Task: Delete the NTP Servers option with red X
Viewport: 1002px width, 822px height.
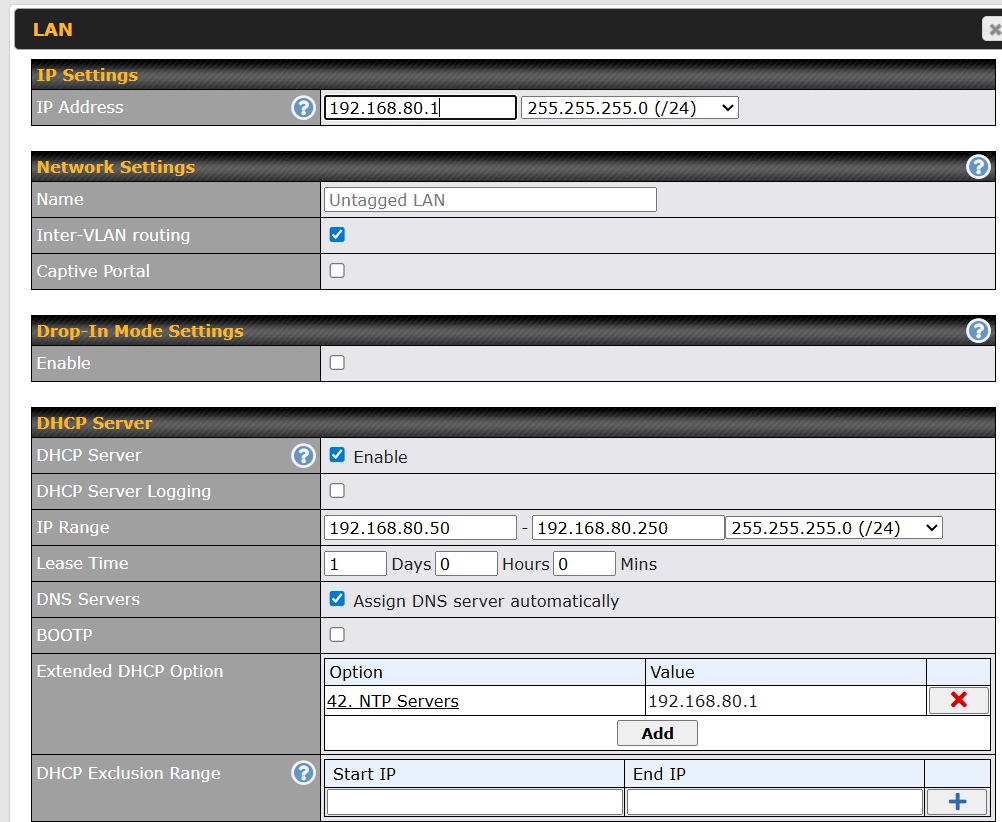Action: coord(958,700)
